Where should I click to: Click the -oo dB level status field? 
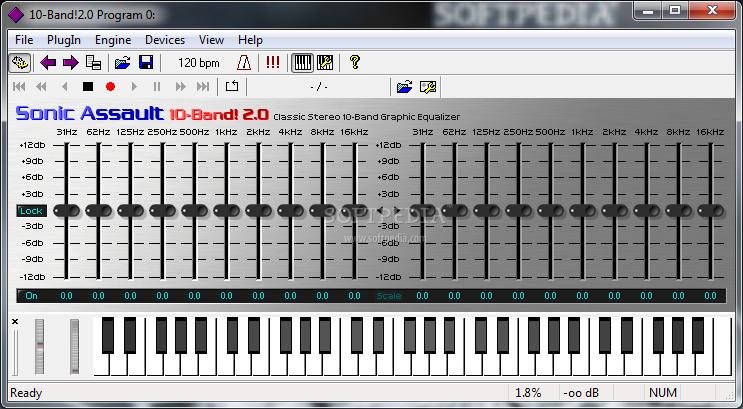coord(580,393)
